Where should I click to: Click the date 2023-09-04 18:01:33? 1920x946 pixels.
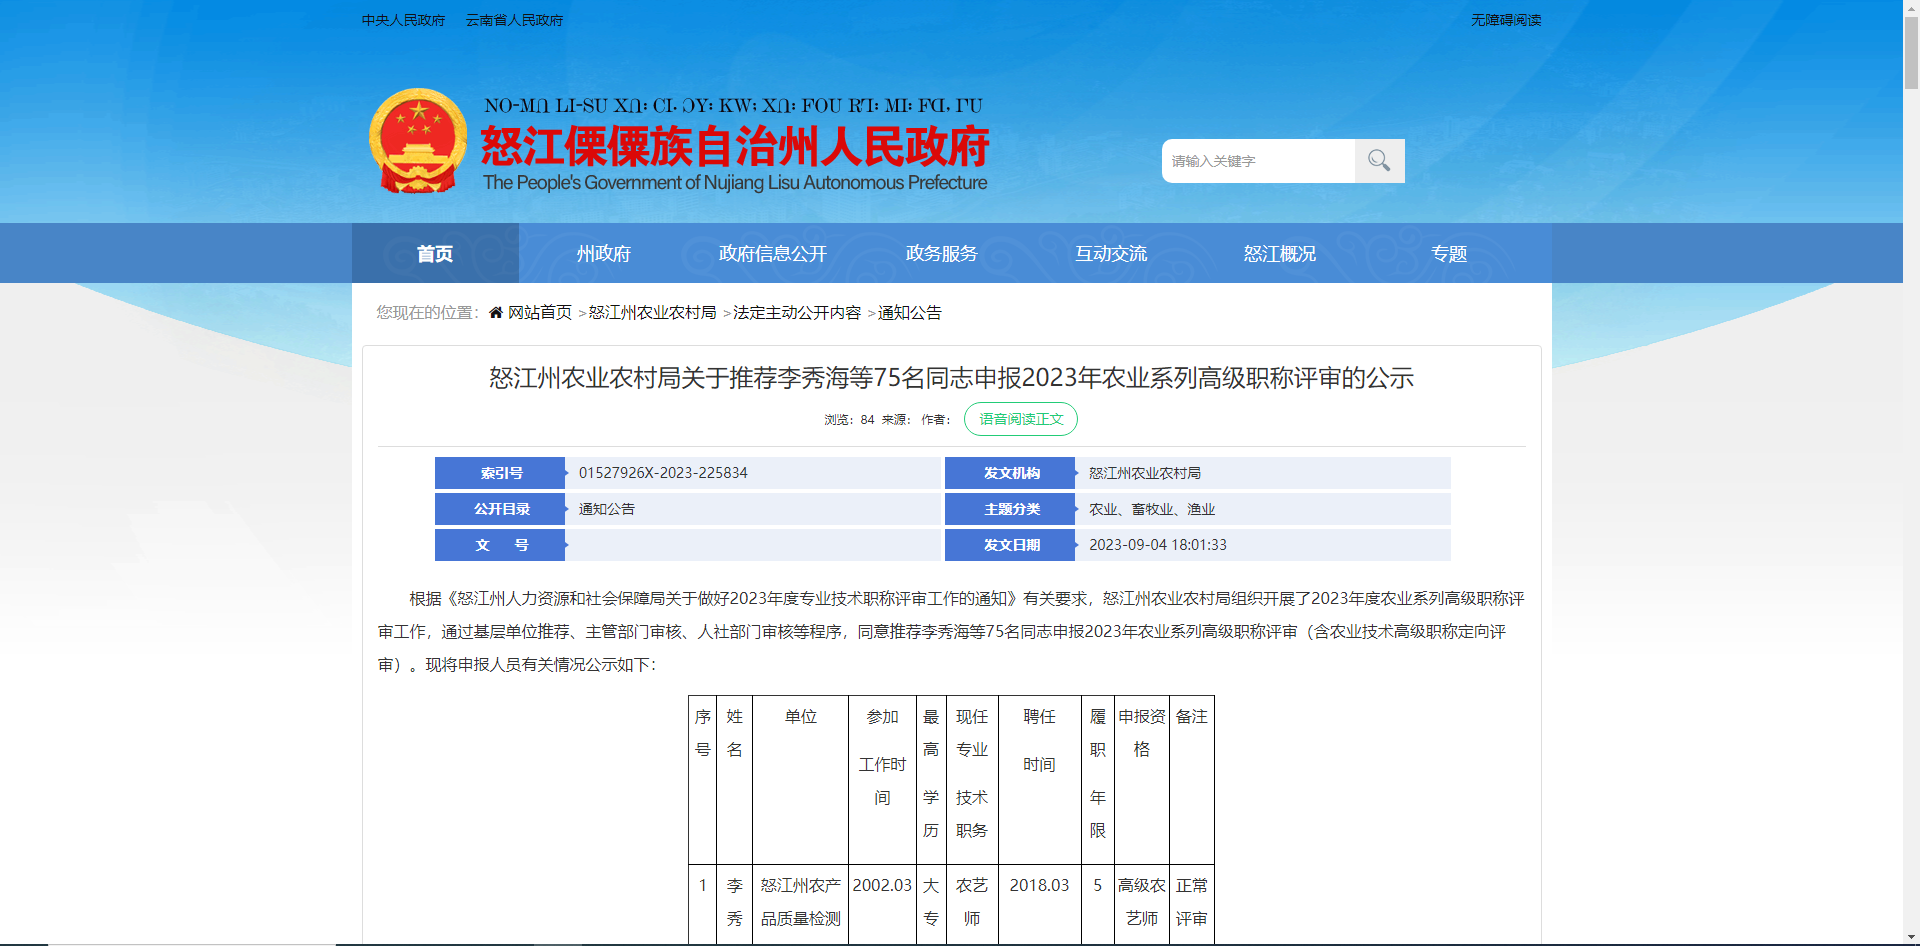coord(1158,545)
